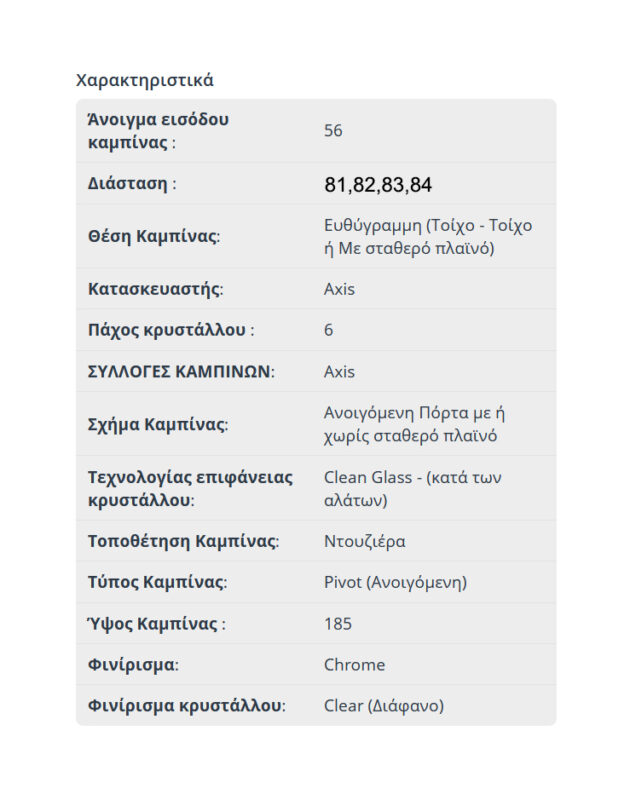Click the Άνοιγμα εισόδου καμπίνας label
This screenshot has height=800, width=630.
(158, 131)
